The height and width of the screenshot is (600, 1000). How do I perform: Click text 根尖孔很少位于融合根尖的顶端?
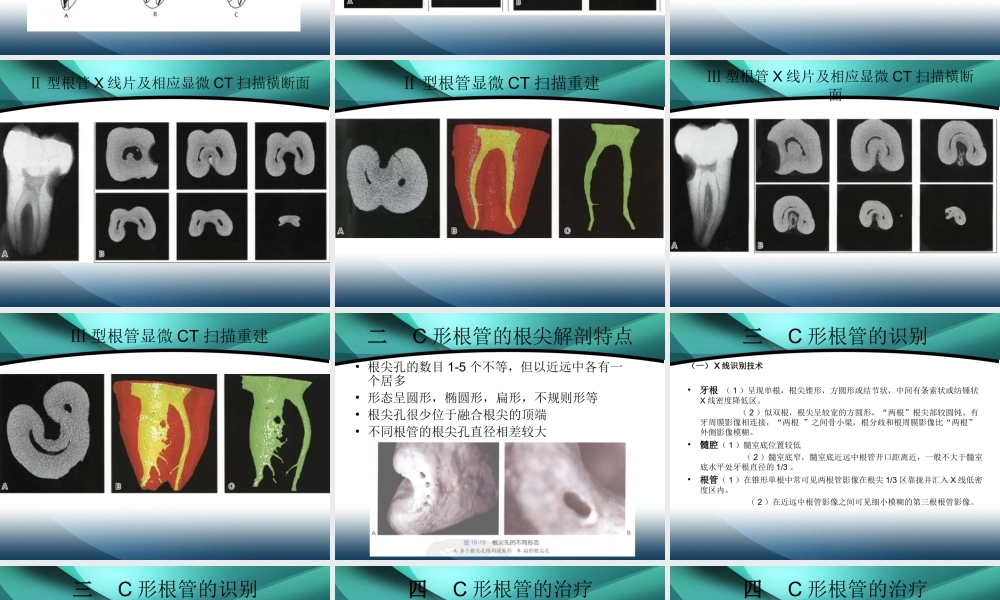[x=457, y=414]
